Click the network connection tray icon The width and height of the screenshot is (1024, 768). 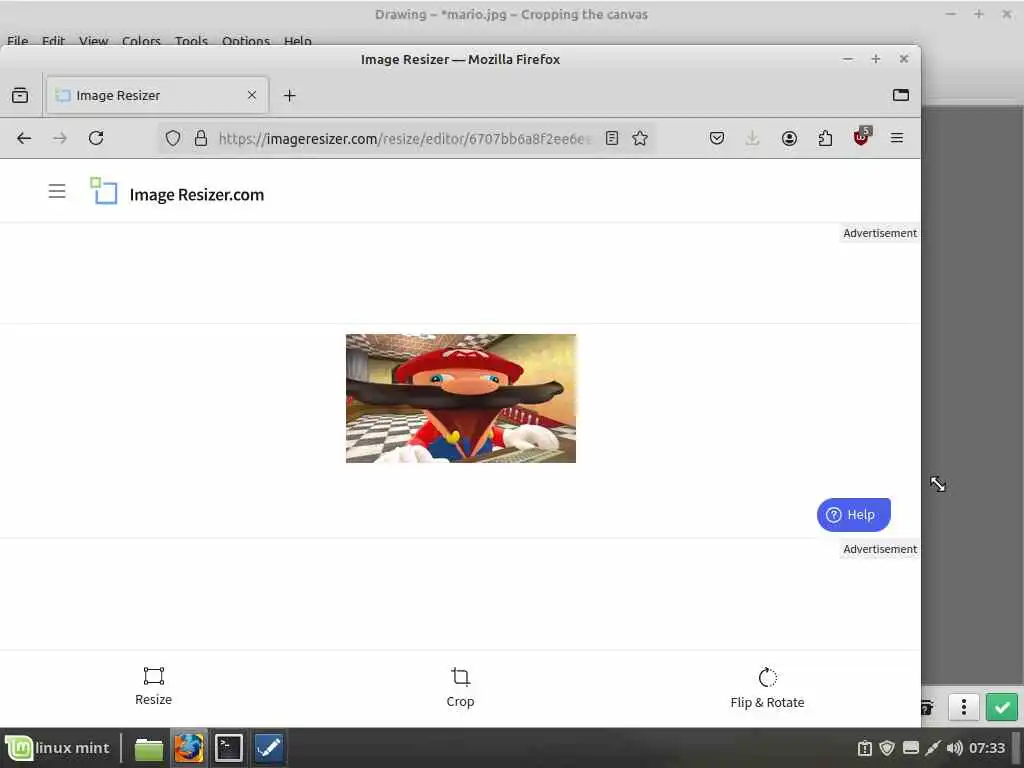(x=933, y=748)
